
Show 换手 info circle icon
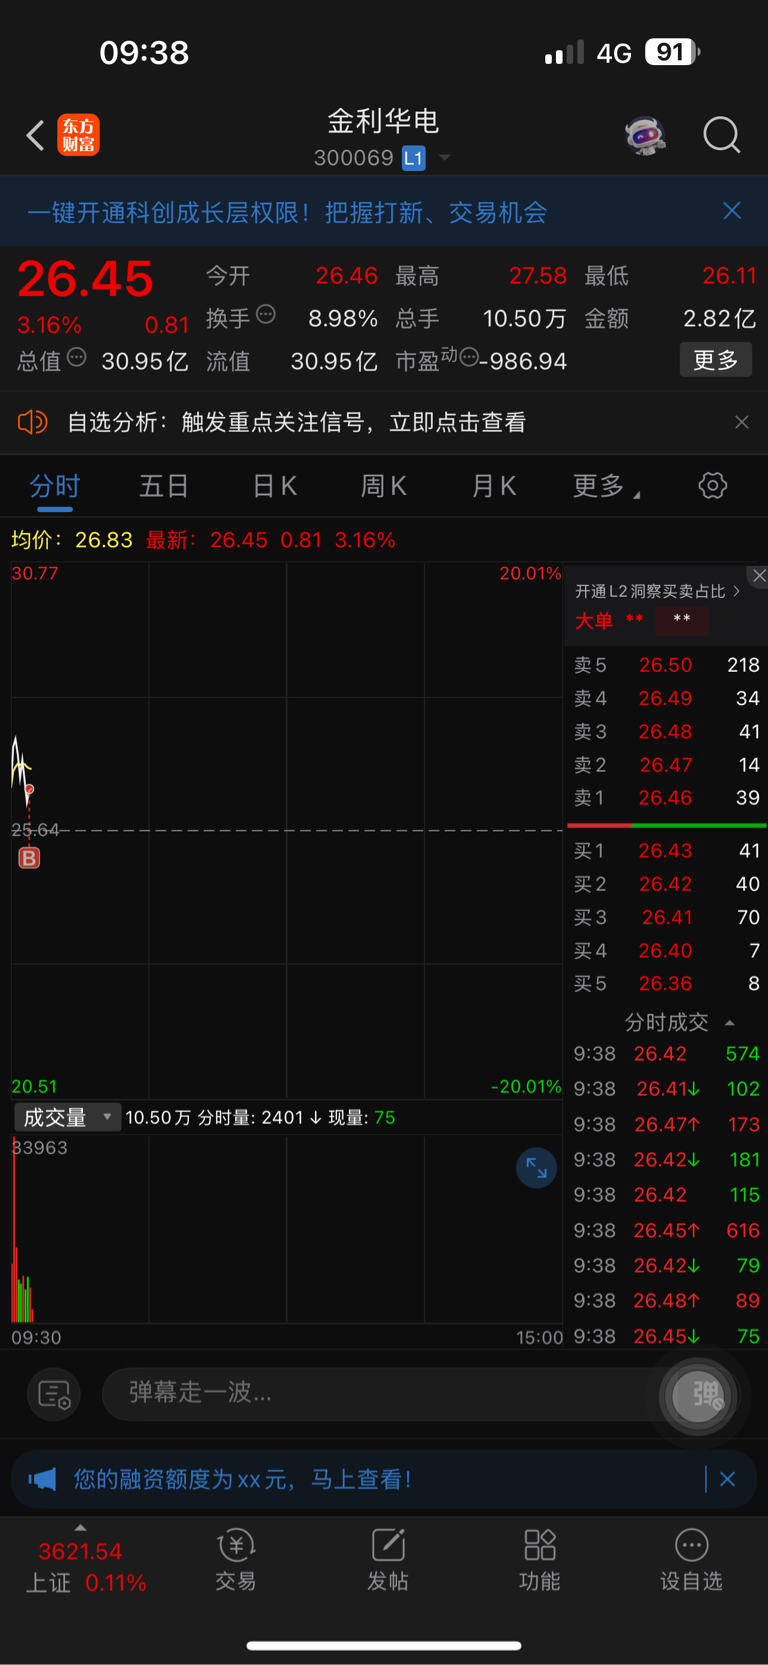(266, 315)
